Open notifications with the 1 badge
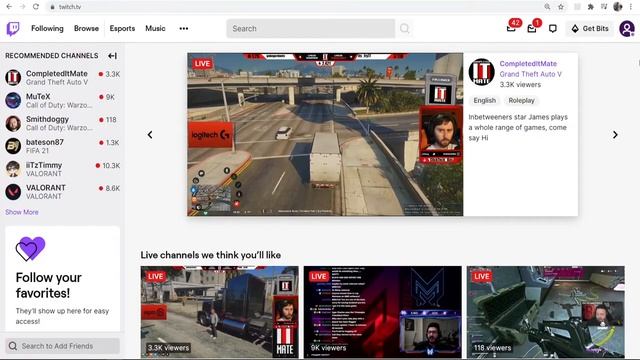 click(533, 28)
